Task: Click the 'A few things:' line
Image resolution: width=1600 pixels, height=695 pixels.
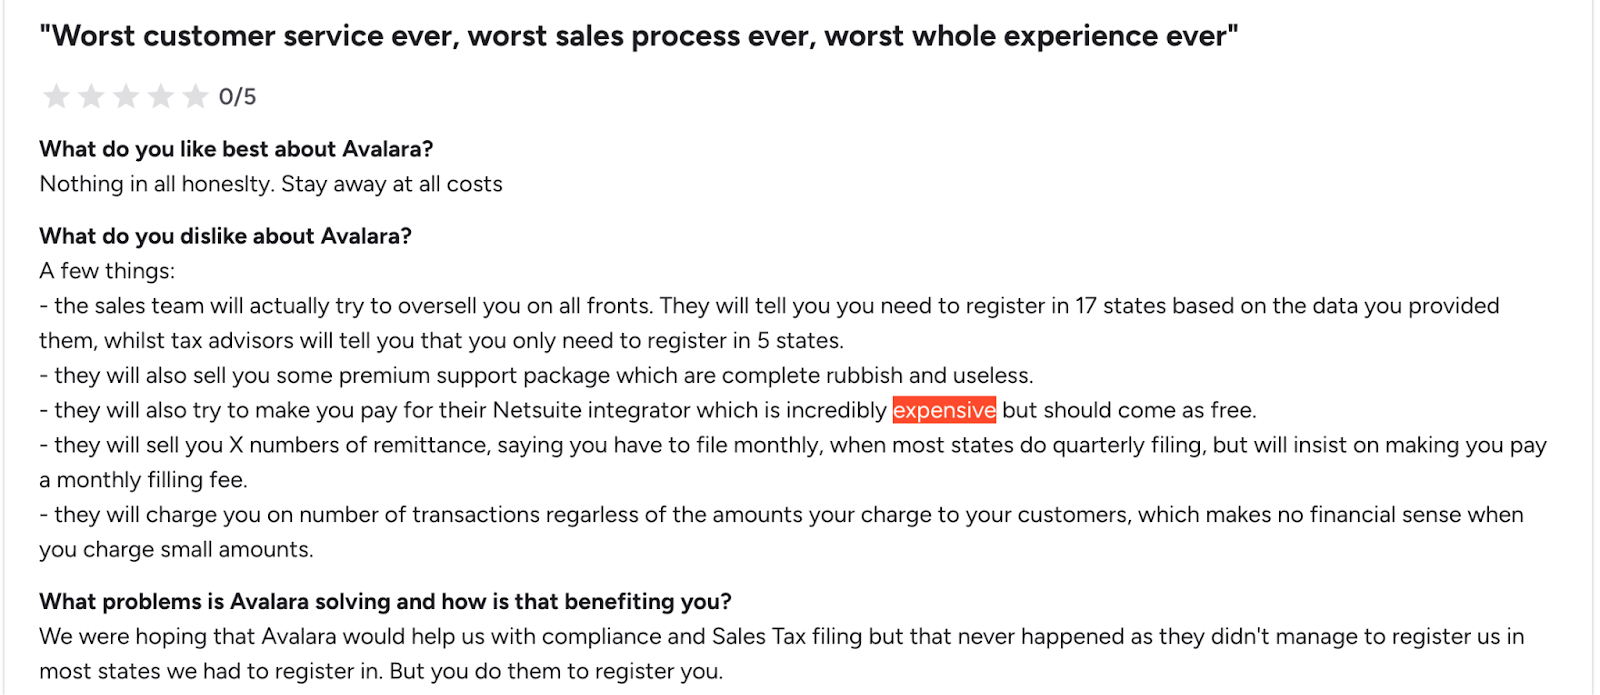Action: pos(107,271)
